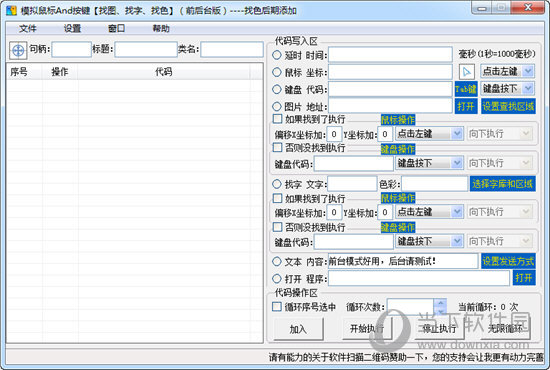Click 键盘操作 label in 找字 section
This screenshot has width=550, height=370.
tap(398, 227)
